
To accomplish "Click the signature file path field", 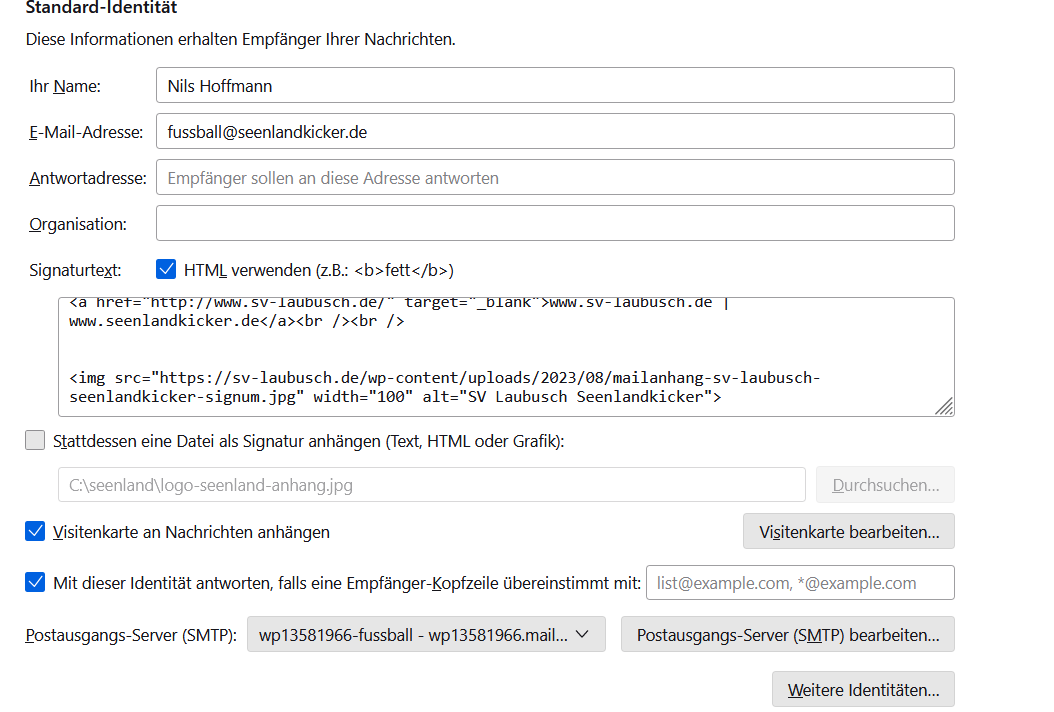I will tap(431, 485).
